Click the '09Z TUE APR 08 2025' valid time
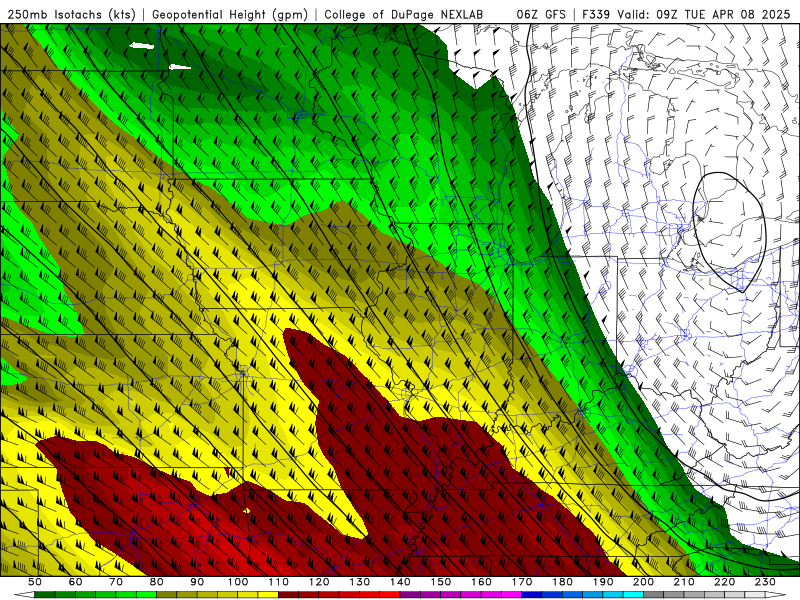Screen dimensions: 800x600 point(723,14)
